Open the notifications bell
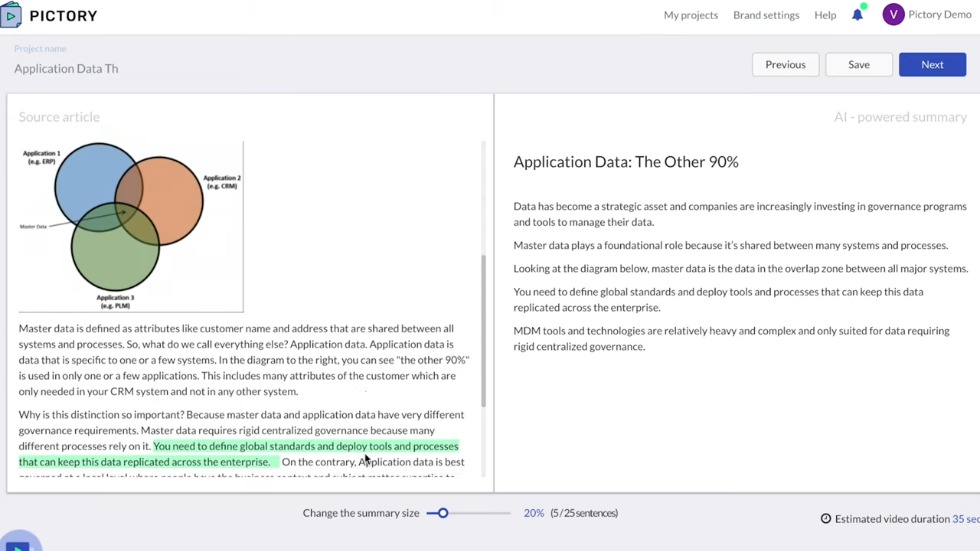The image size is (980, 551). click(x=857, y=15)
